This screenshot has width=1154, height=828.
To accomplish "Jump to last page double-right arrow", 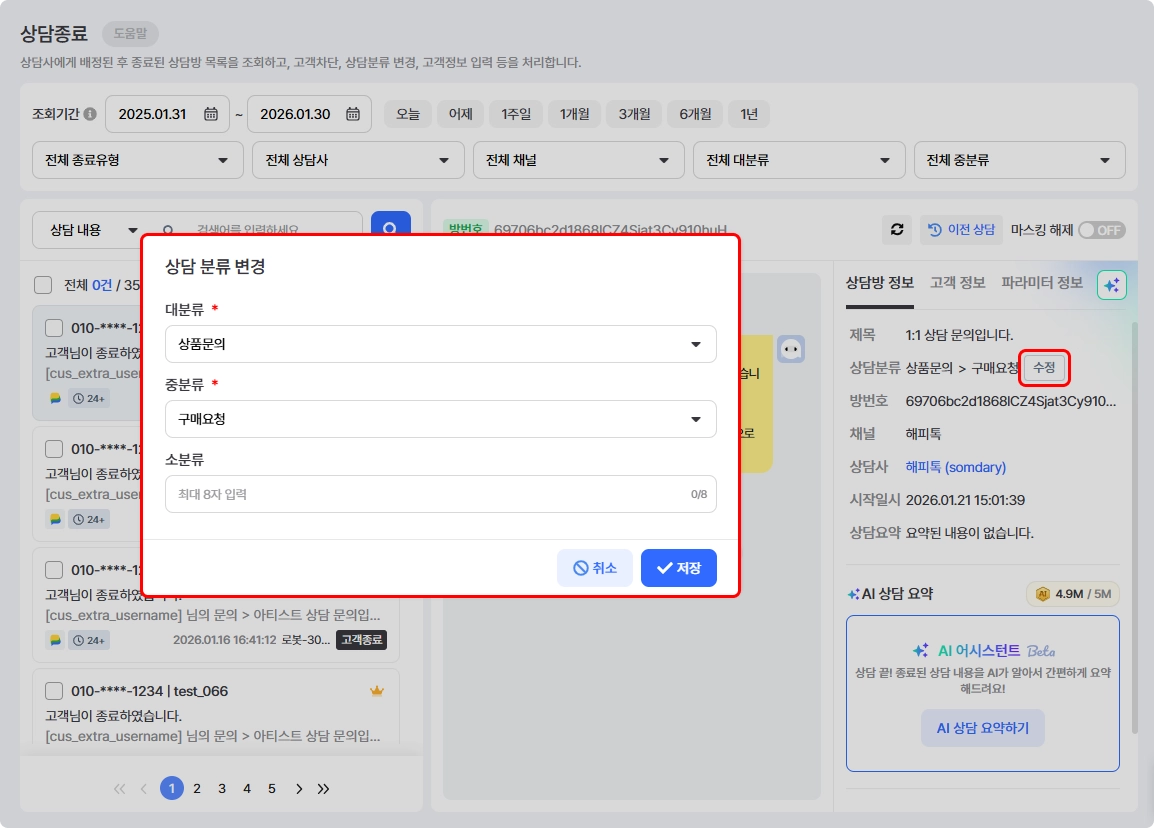I will pyautogui.click(x=323, y=788).
